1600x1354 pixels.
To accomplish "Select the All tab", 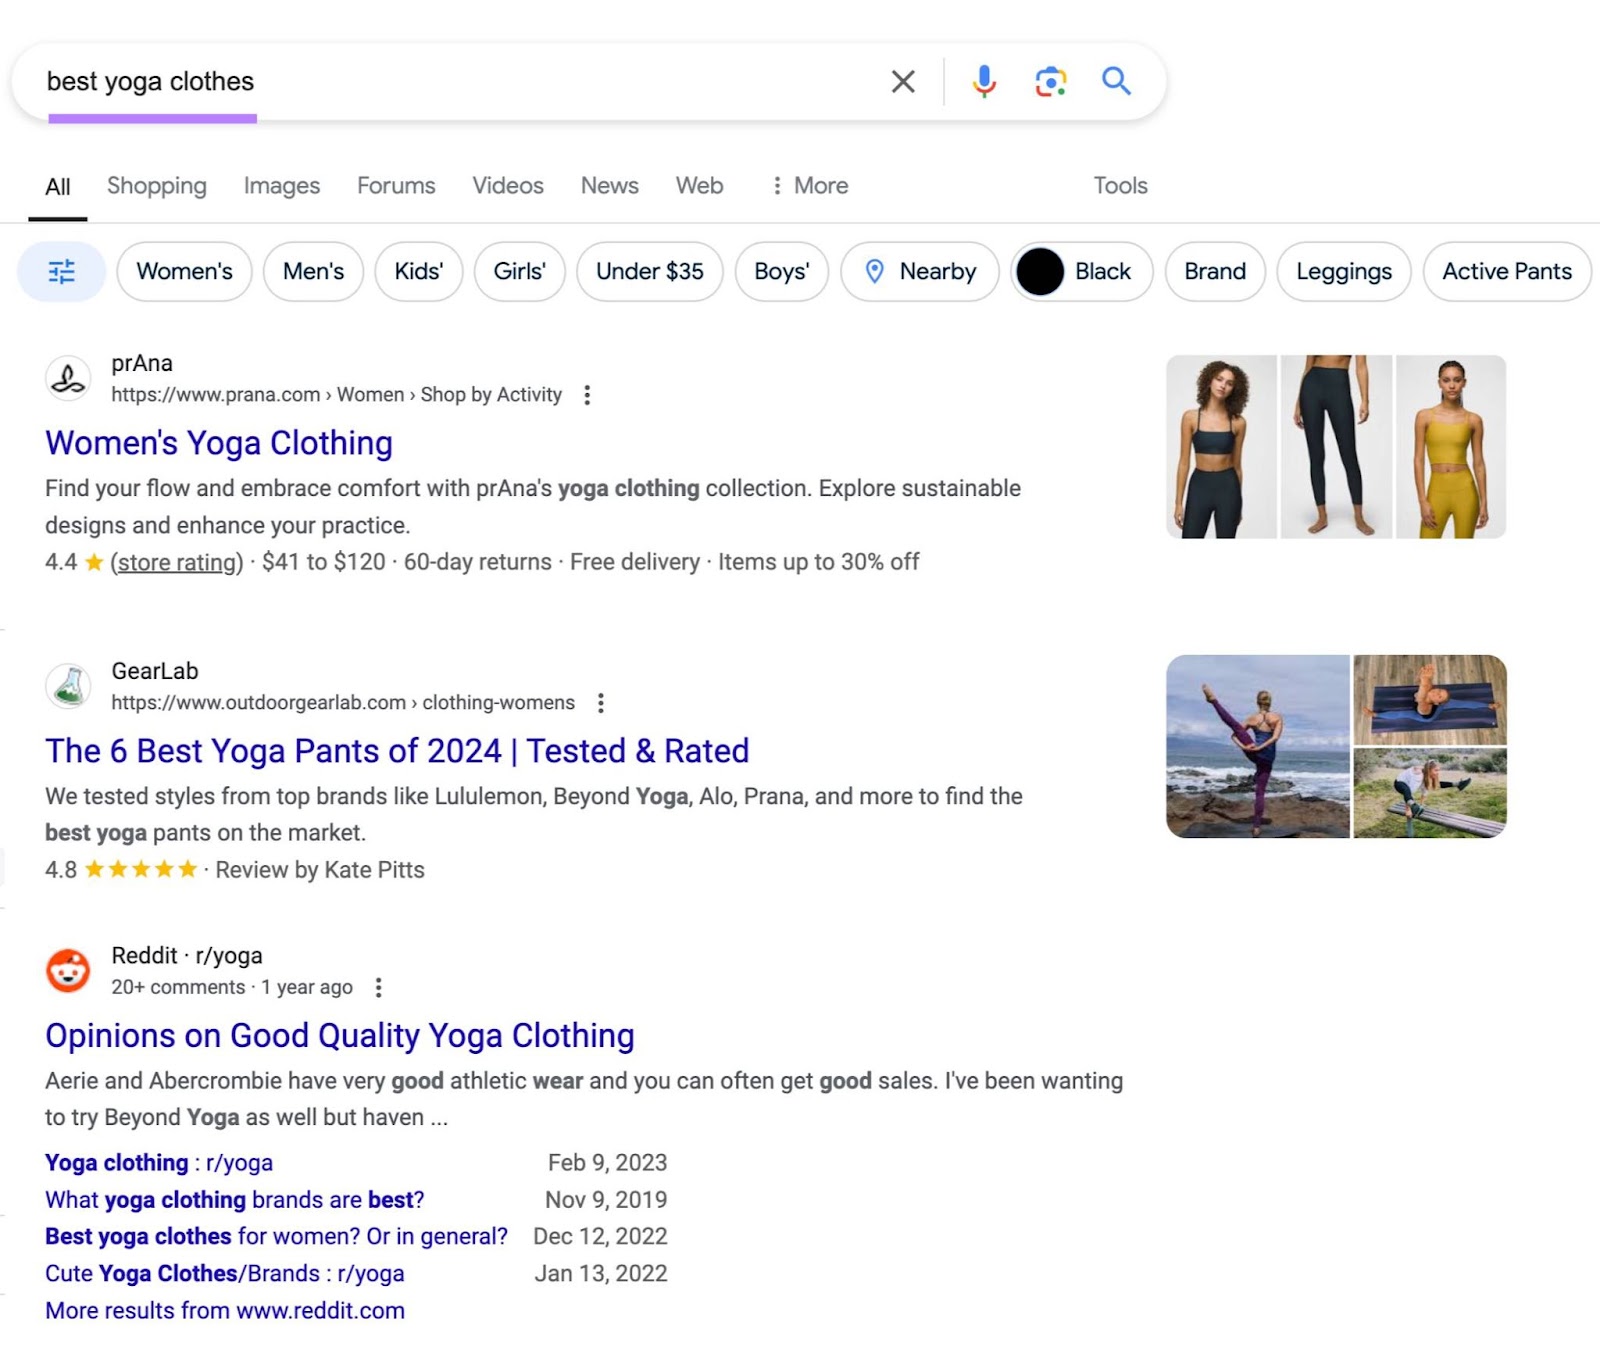I will (58, 187).
